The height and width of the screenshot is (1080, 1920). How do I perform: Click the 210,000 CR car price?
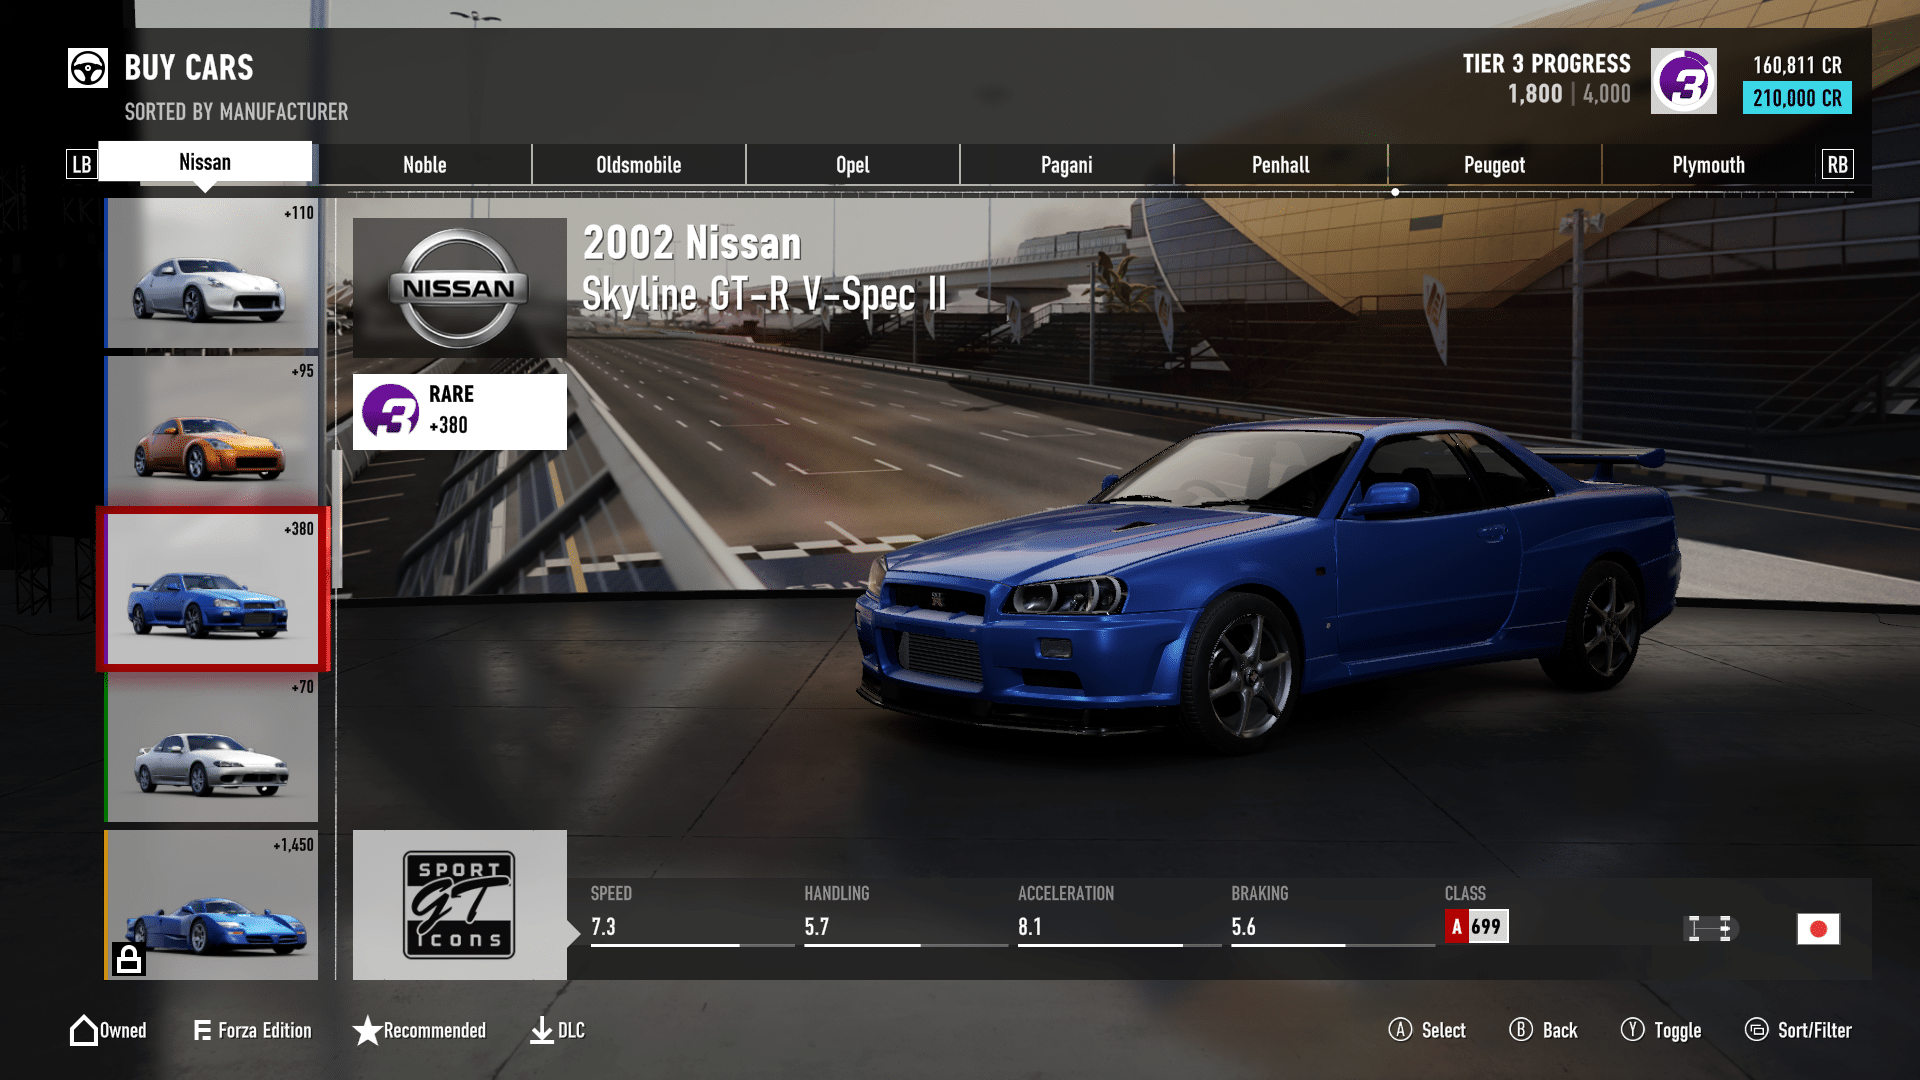(x=1797, y=98)
